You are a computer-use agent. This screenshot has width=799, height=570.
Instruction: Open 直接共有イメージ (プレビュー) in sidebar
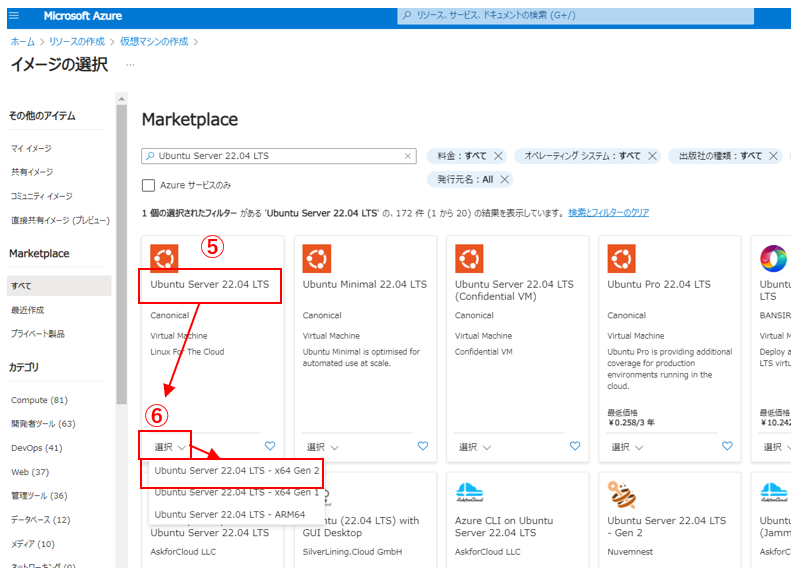[x=60, y=220]
